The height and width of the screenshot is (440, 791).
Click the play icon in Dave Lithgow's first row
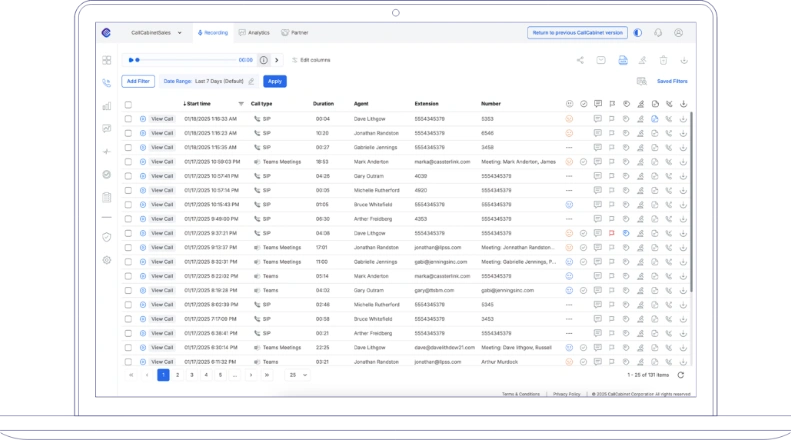[x=143, y=118]
